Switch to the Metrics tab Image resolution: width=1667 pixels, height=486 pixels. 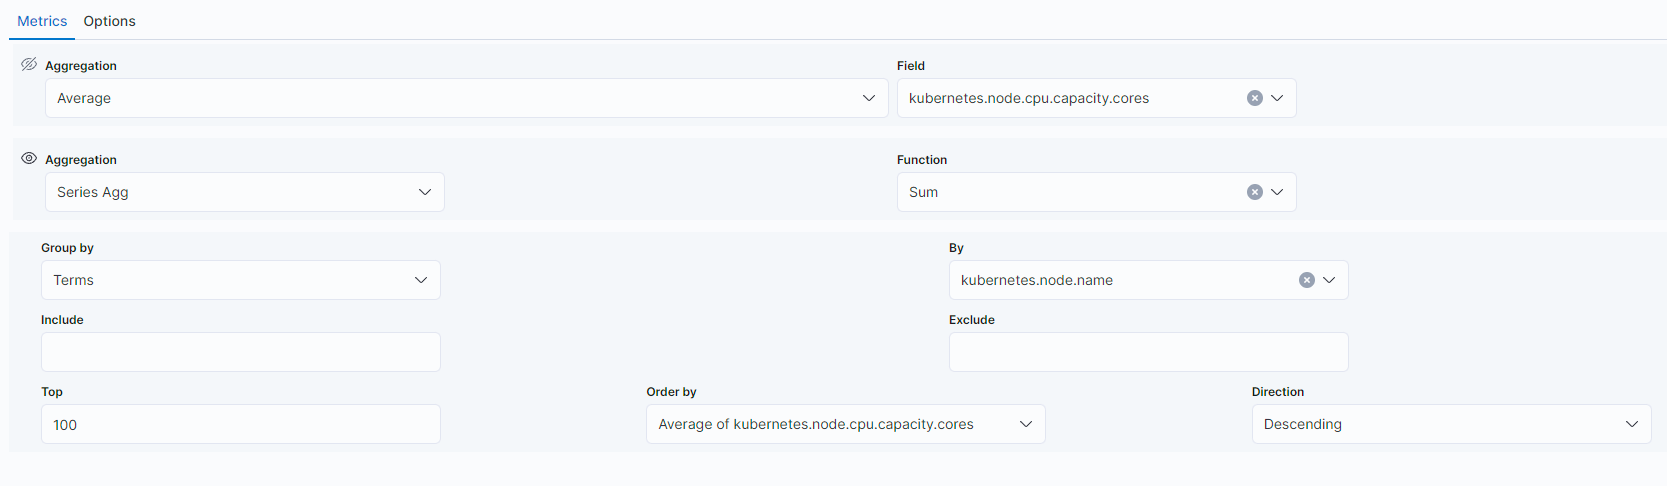click(x=42, y=21)
